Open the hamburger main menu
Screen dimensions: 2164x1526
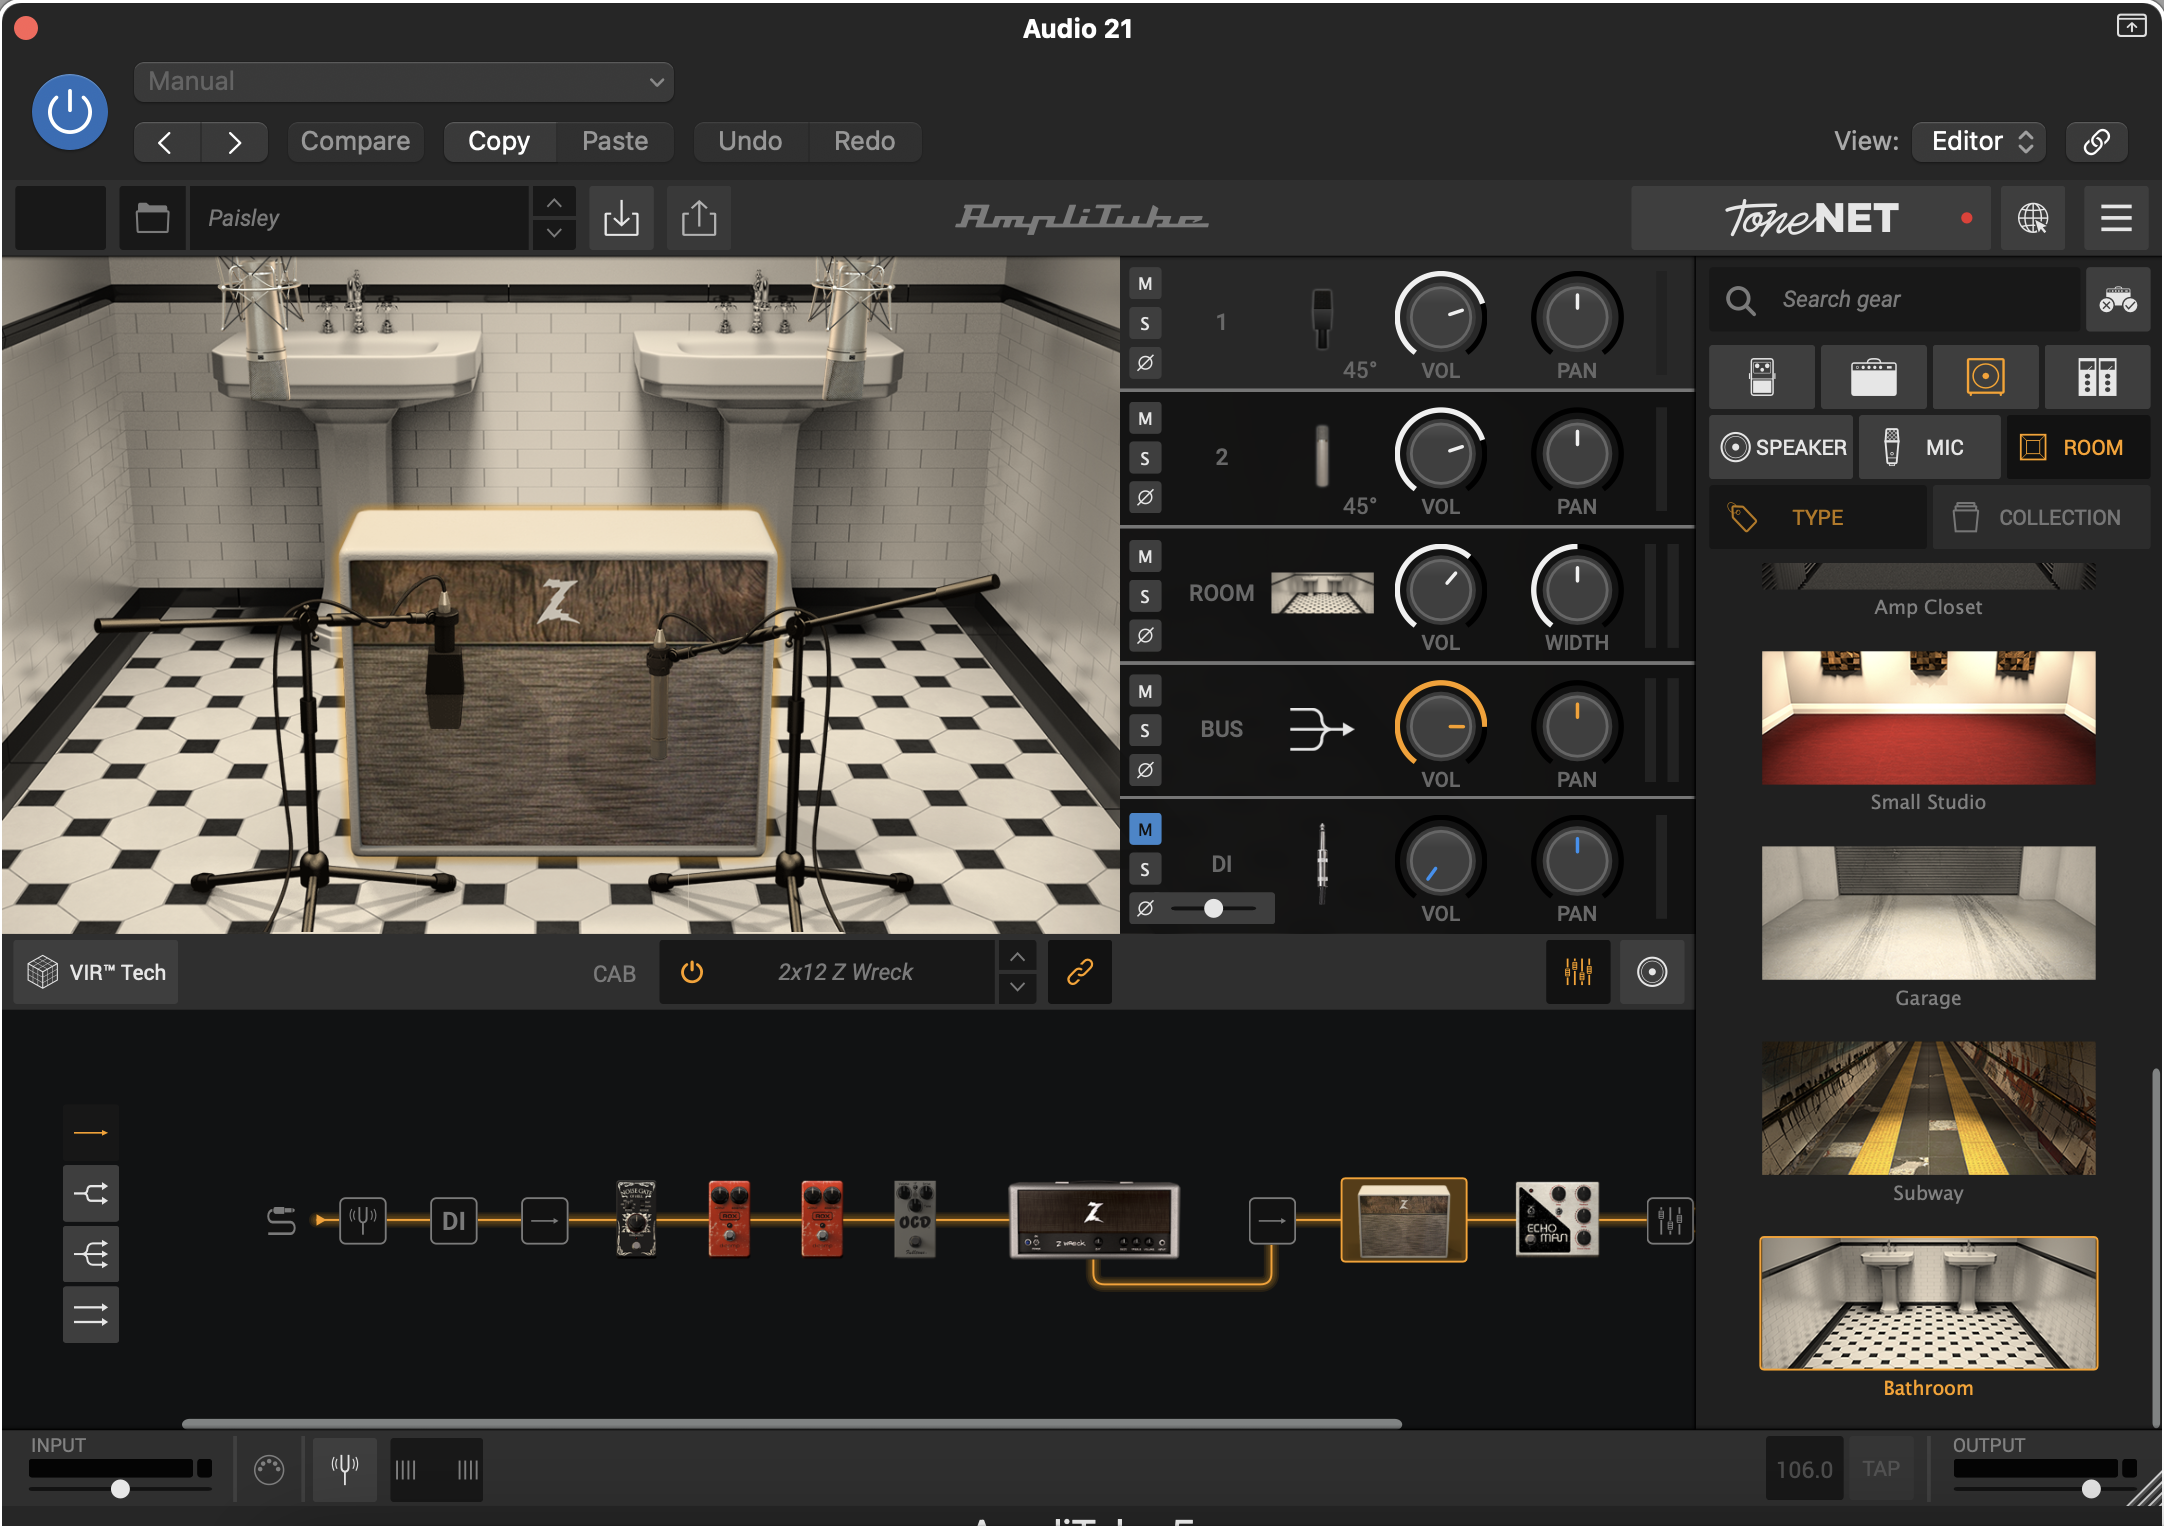tap(2116, 218)
